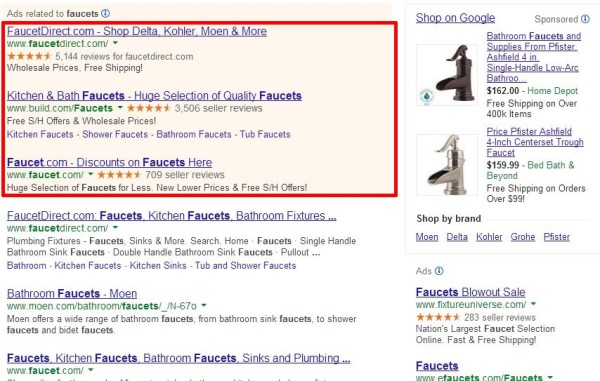Open FaucetDirect.com Shop Delta, Kohler ad title
Viewport: 600px width, 381px height.
[137, 31]
